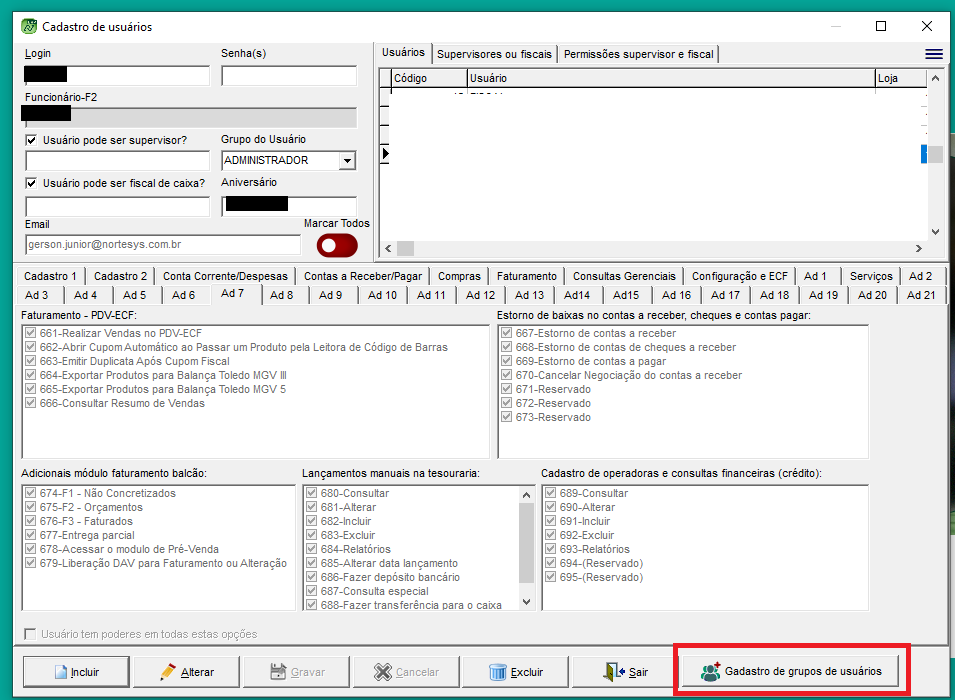The height and width of the screenshot is (700, 955).
Task: Toggle the Marcar Todos switch
Action: tap(337, 246)
